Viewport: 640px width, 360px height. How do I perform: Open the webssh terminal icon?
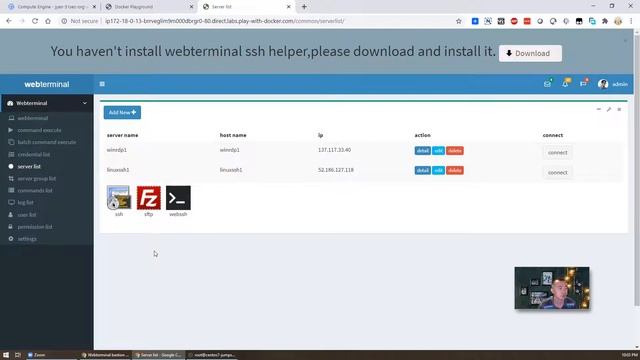pos(178,198)
